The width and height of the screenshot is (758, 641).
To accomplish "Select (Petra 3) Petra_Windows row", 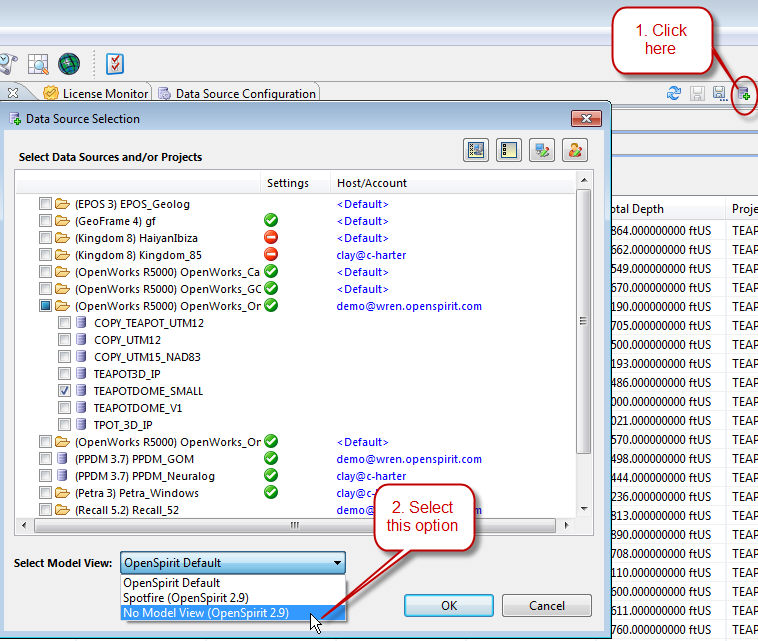I will click(137, 493).
